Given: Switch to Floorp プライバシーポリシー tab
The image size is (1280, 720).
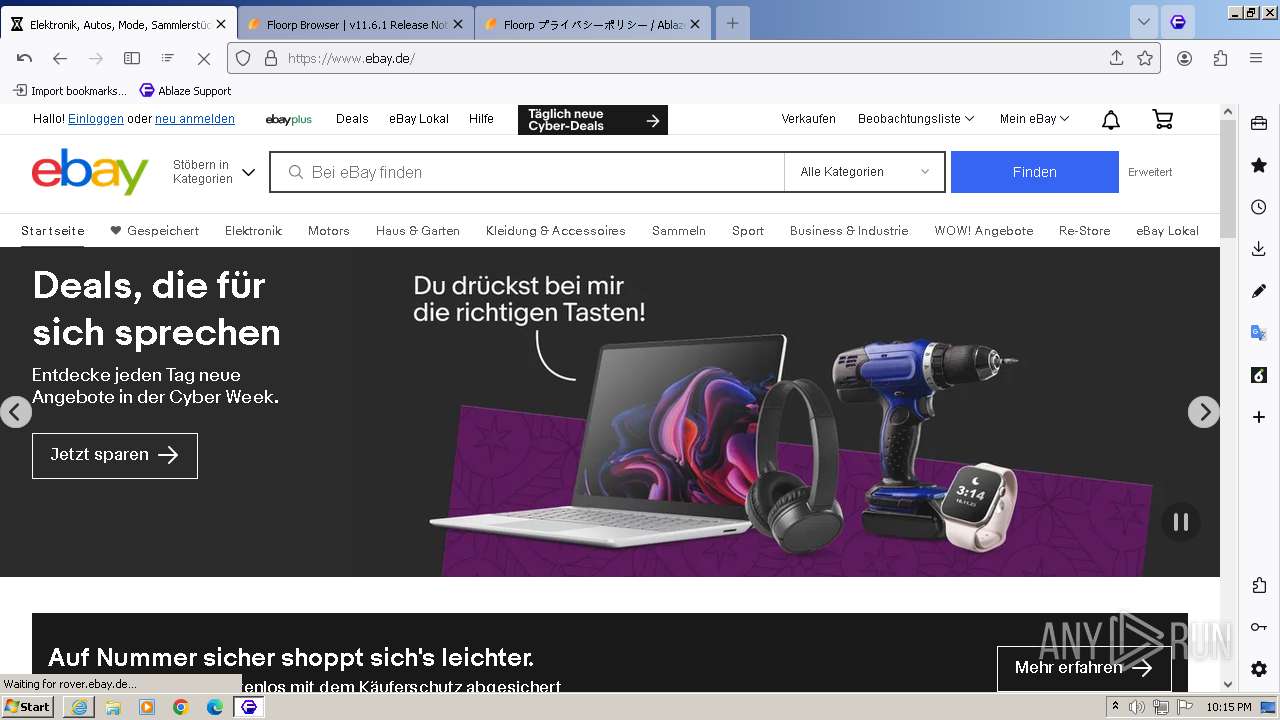Looking at the screenshot, I should 593,24.
